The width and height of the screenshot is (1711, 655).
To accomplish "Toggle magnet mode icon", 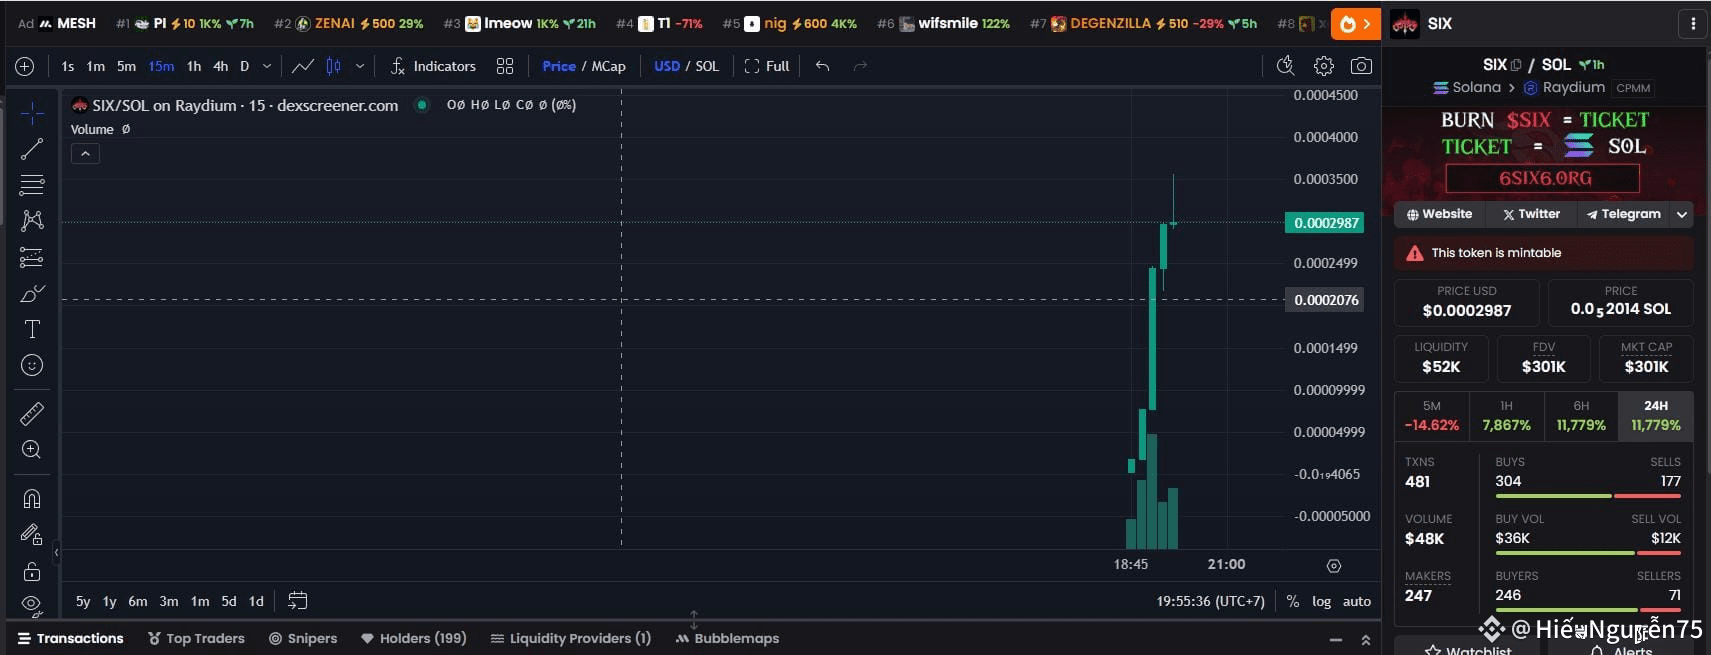I will tap(32, 498).
